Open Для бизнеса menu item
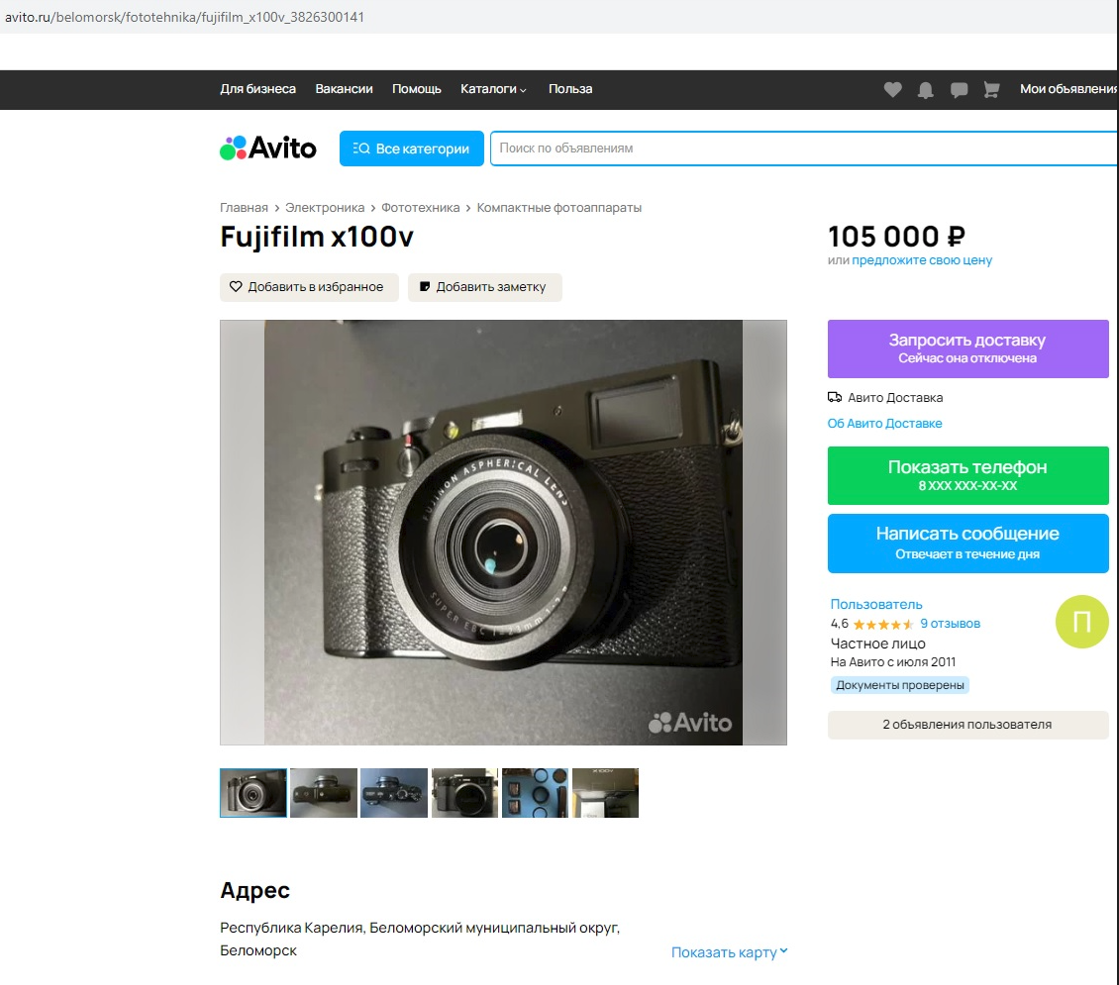Viewport: 1119px width, 985px height. tap(258, 89)
